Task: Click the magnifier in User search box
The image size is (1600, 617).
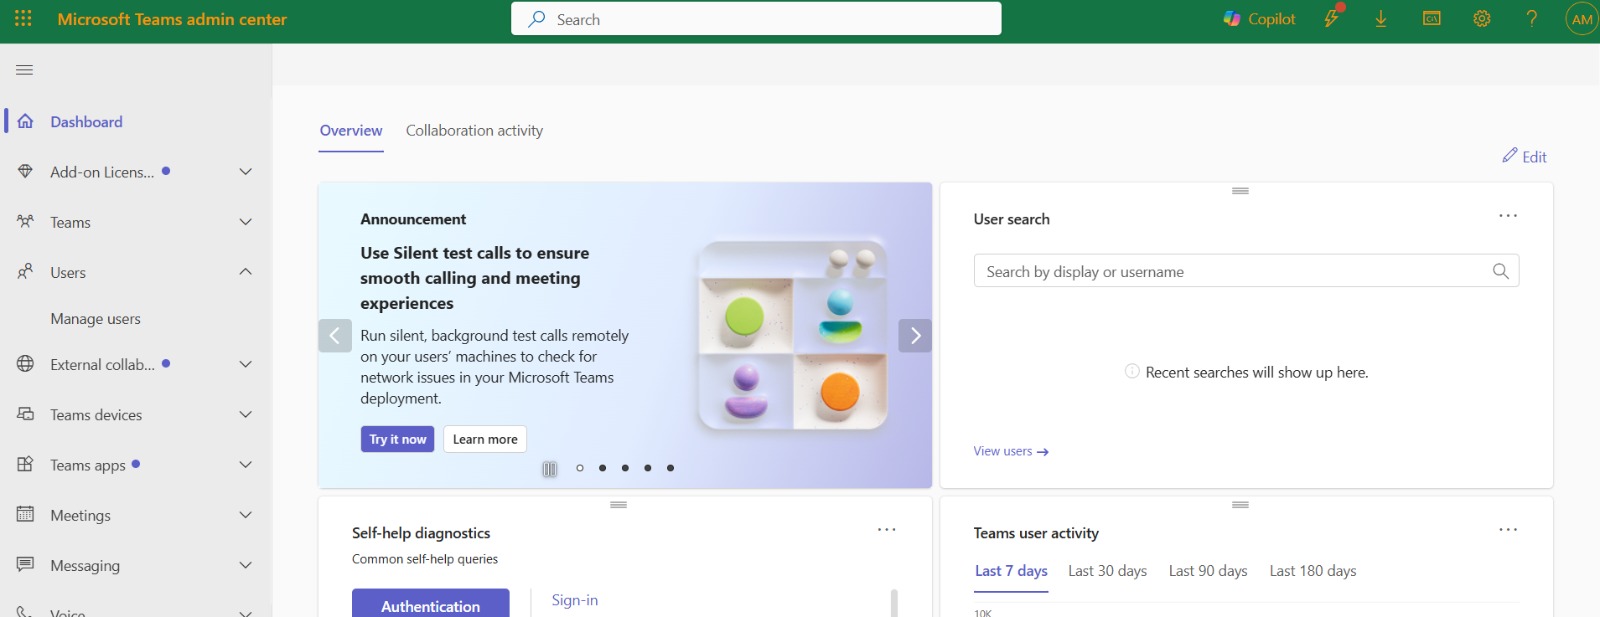Action: click(x=1500, y=271)
